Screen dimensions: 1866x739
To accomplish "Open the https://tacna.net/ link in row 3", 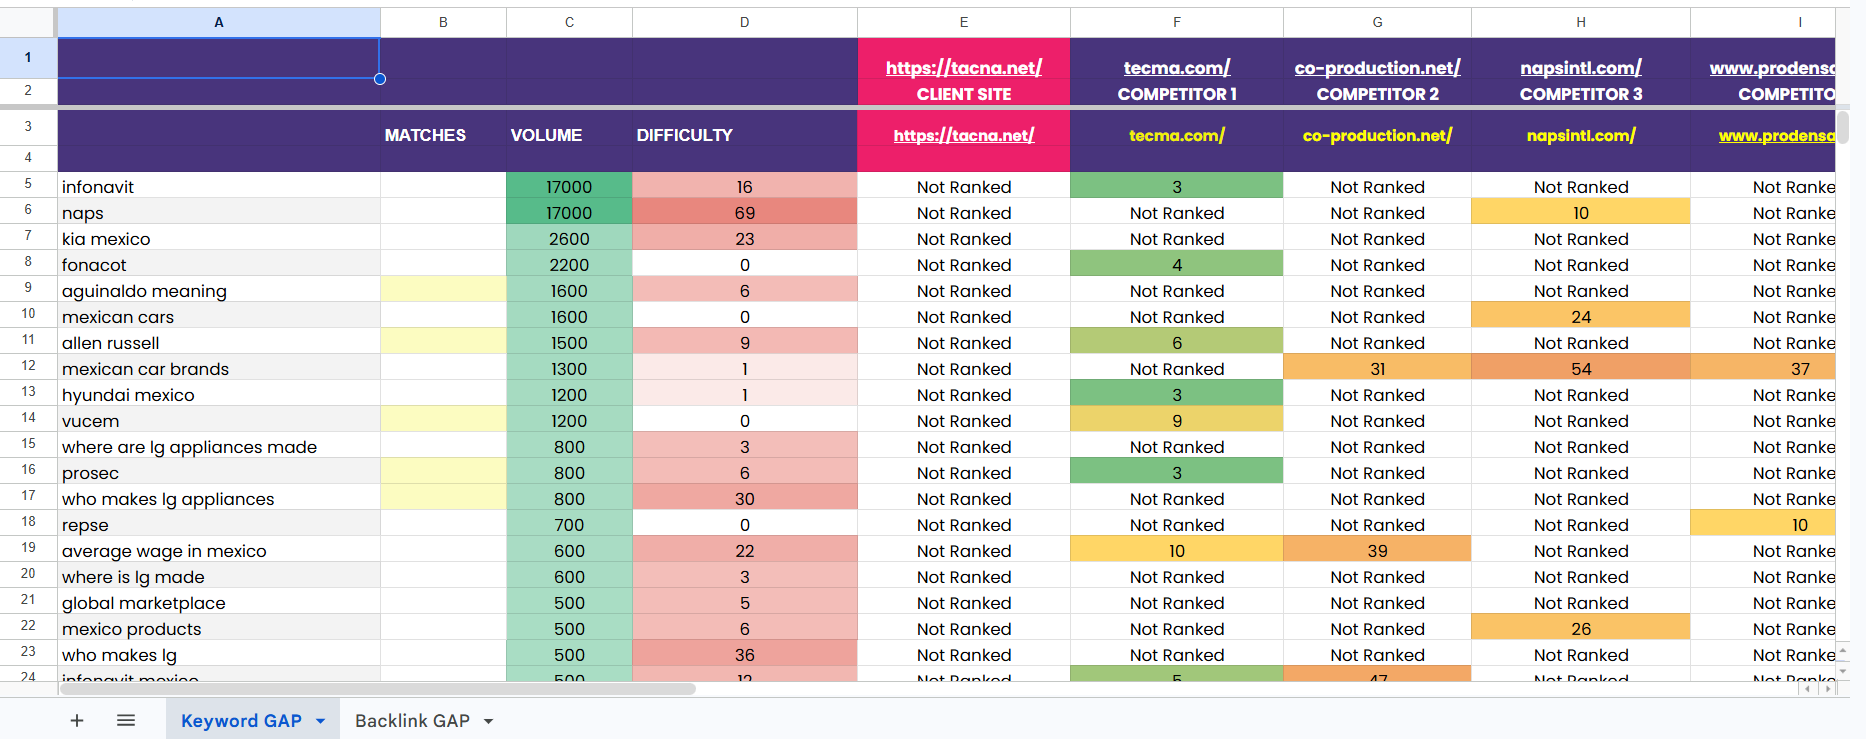I will coord(964,135).
